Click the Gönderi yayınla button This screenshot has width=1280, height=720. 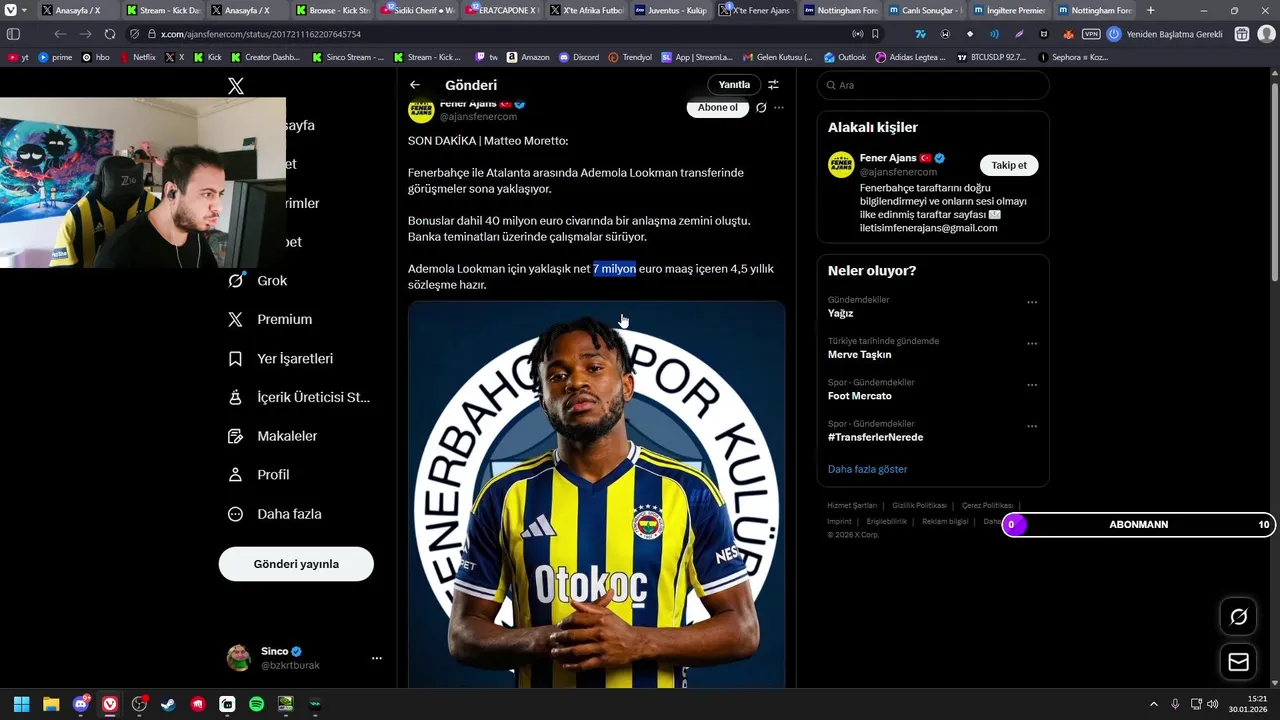click(296, 564)
